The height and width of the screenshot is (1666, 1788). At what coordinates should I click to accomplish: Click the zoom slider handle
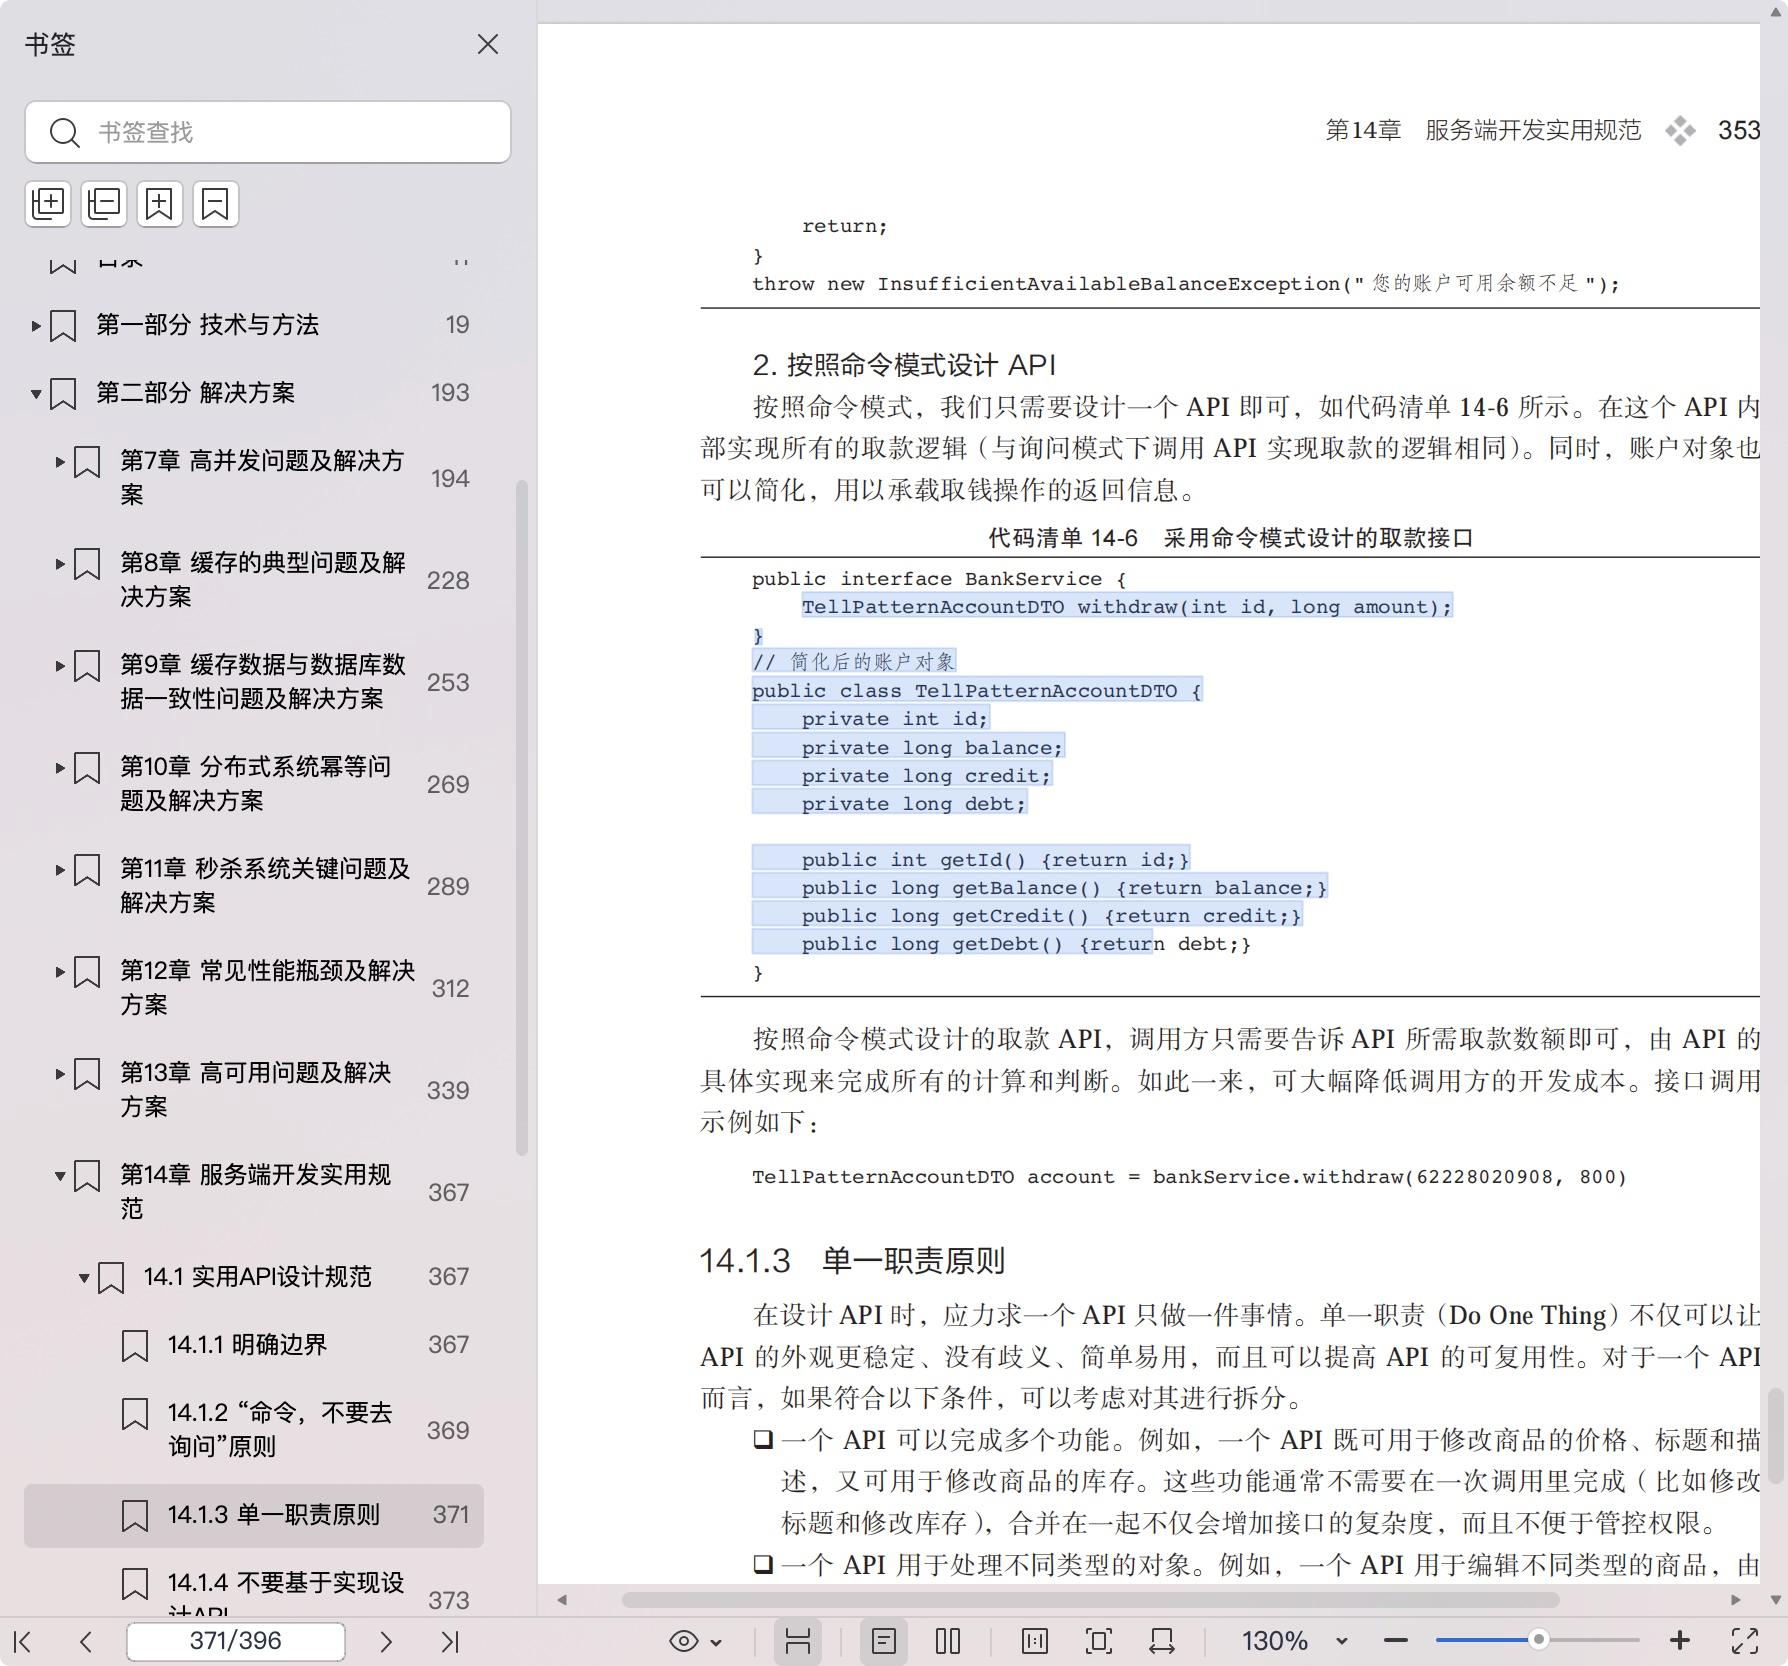pyautogui.click(x=1539, y=1640)
